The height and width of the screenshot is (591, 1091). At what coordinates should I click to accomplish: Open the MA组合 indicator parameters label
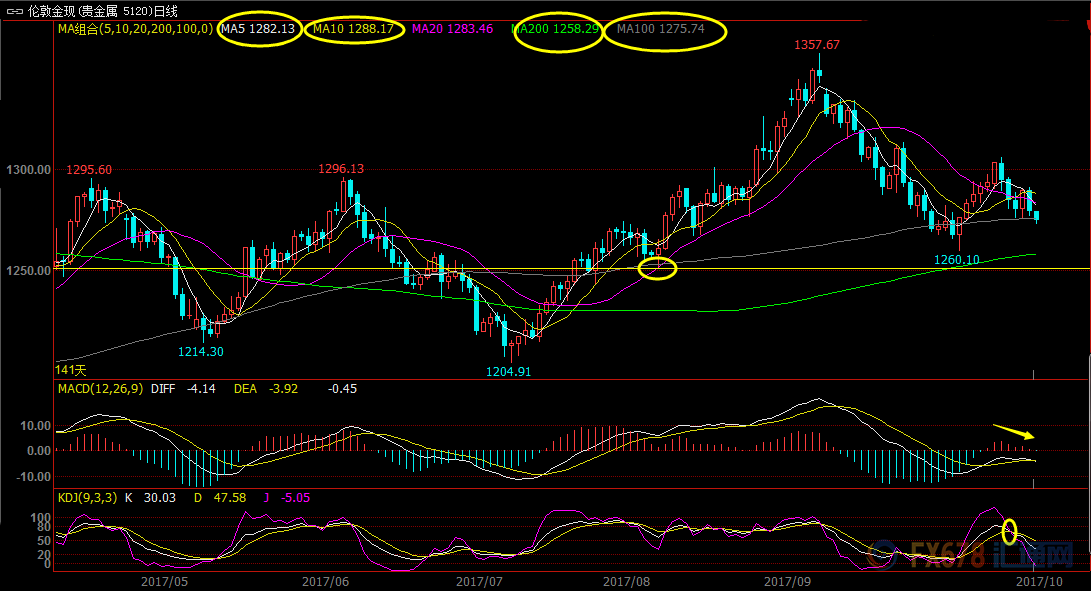click(133, 30)
